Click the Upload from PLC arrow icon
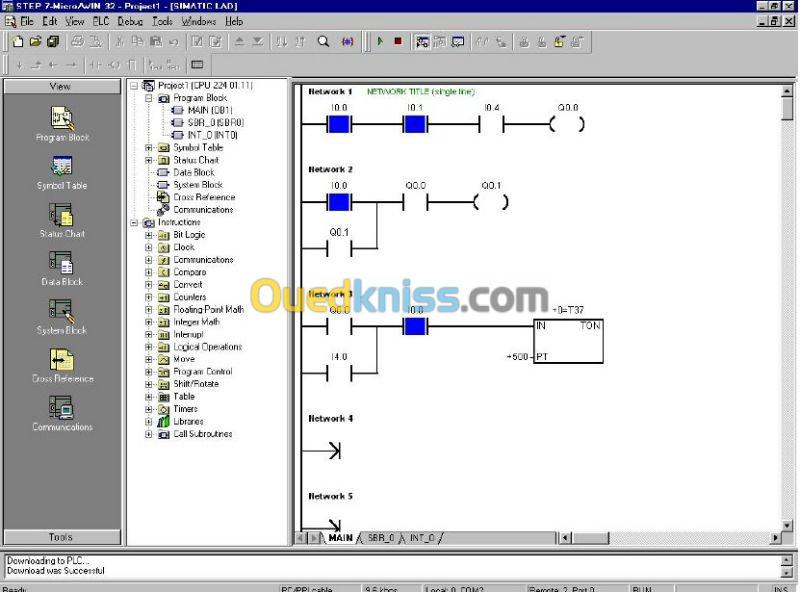 (239, 42)
